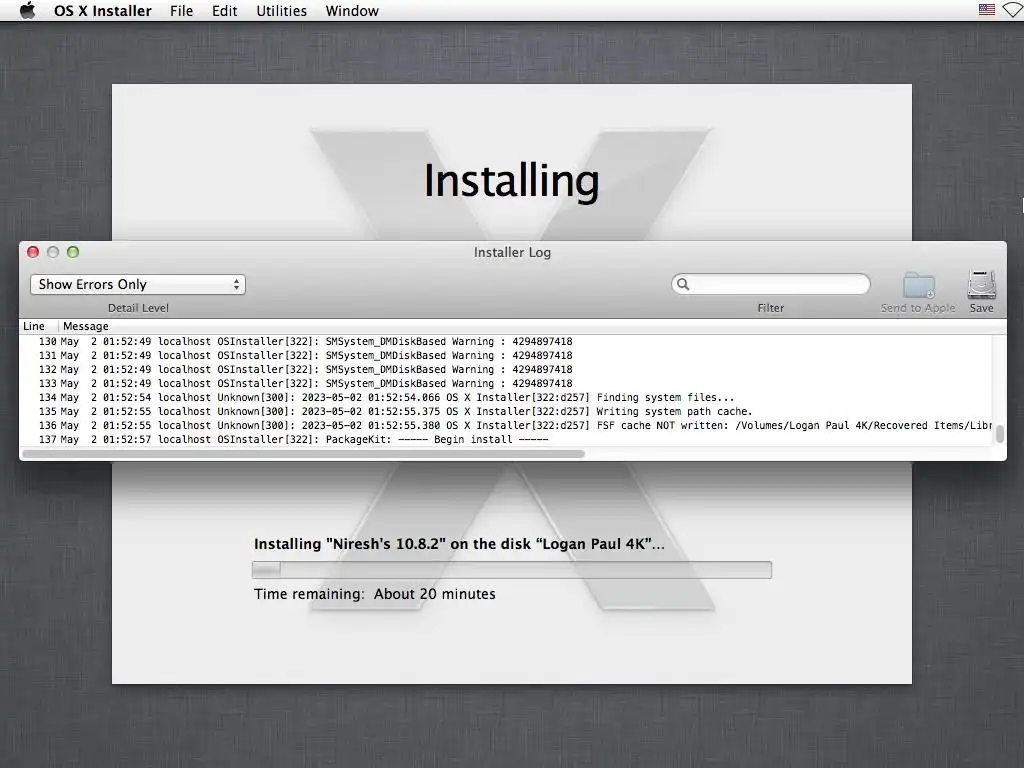Image resolution: width=1024 pixels, height=768 pixels.
Task: Select log line 132 in the log
Action: pyautogui.click(x=506, y=370)
